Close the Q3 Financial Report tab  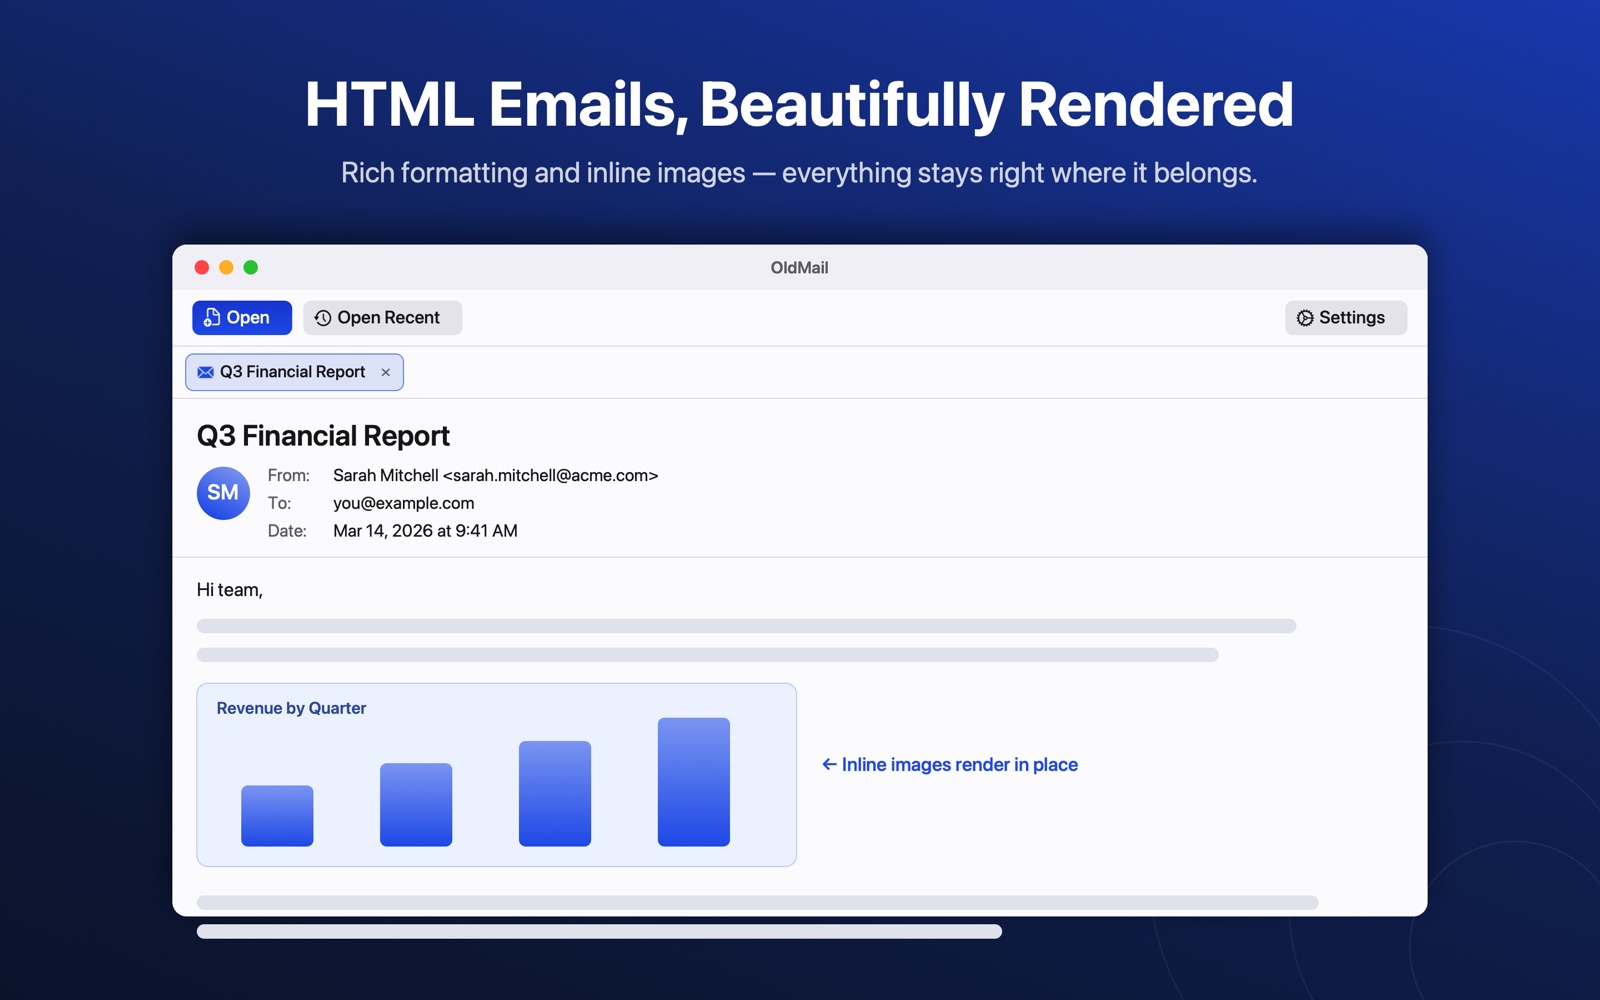[385, 372]
